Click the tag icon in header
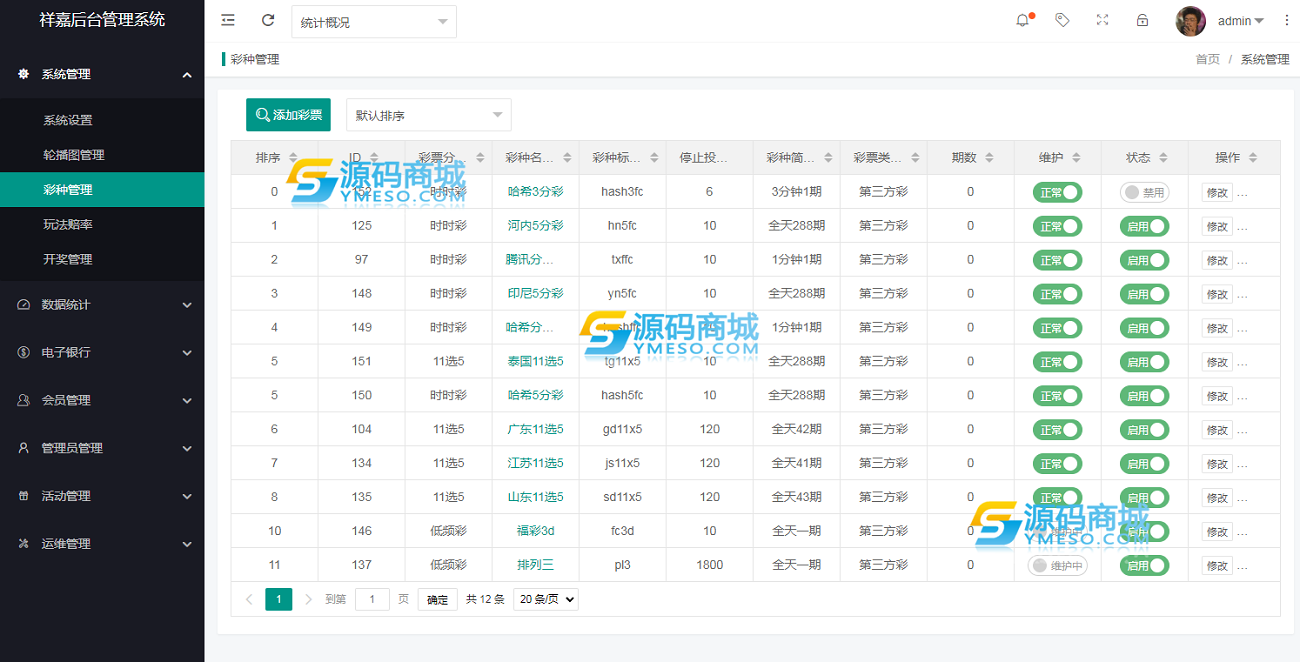This screenshot has width=1300, height=662. 1062,20
